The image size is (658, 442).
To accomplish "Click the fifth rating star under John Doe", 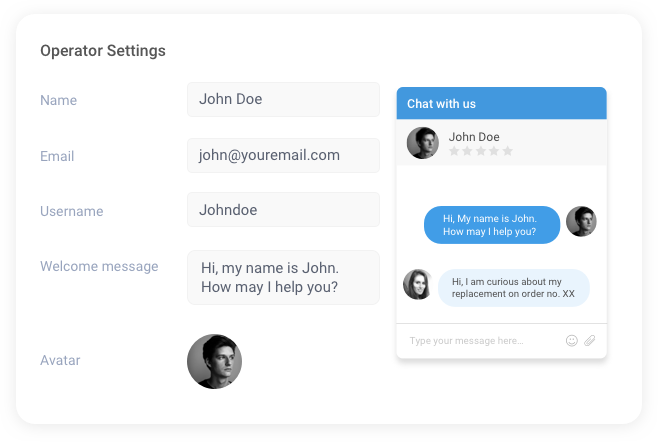I will tap(508, 151).
